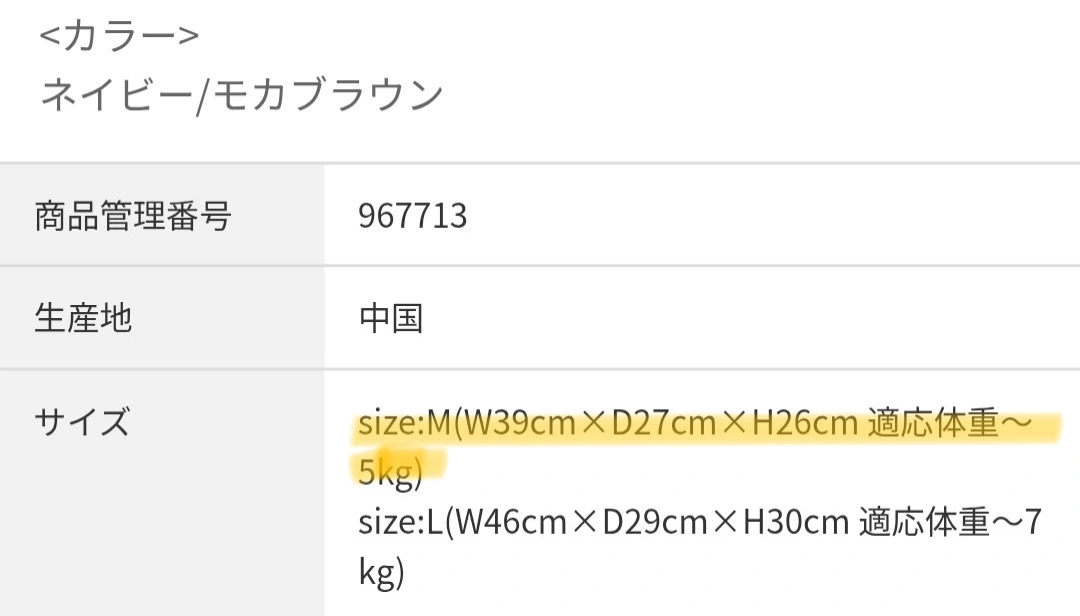The height and width of the screenshot is (616, 1080).
Task: Click the highlighted size:M label
Action: (405, 425)
